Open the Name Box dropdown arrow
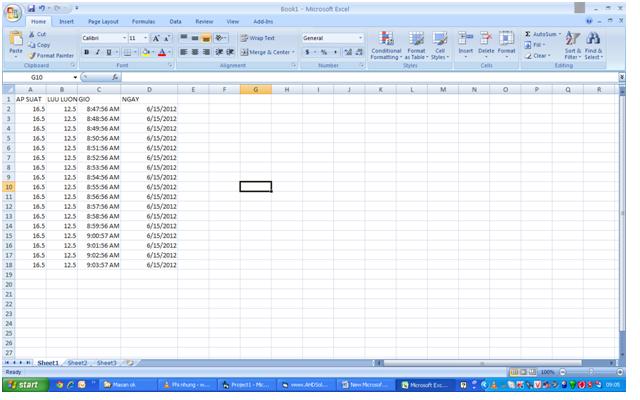 point(74,77)
